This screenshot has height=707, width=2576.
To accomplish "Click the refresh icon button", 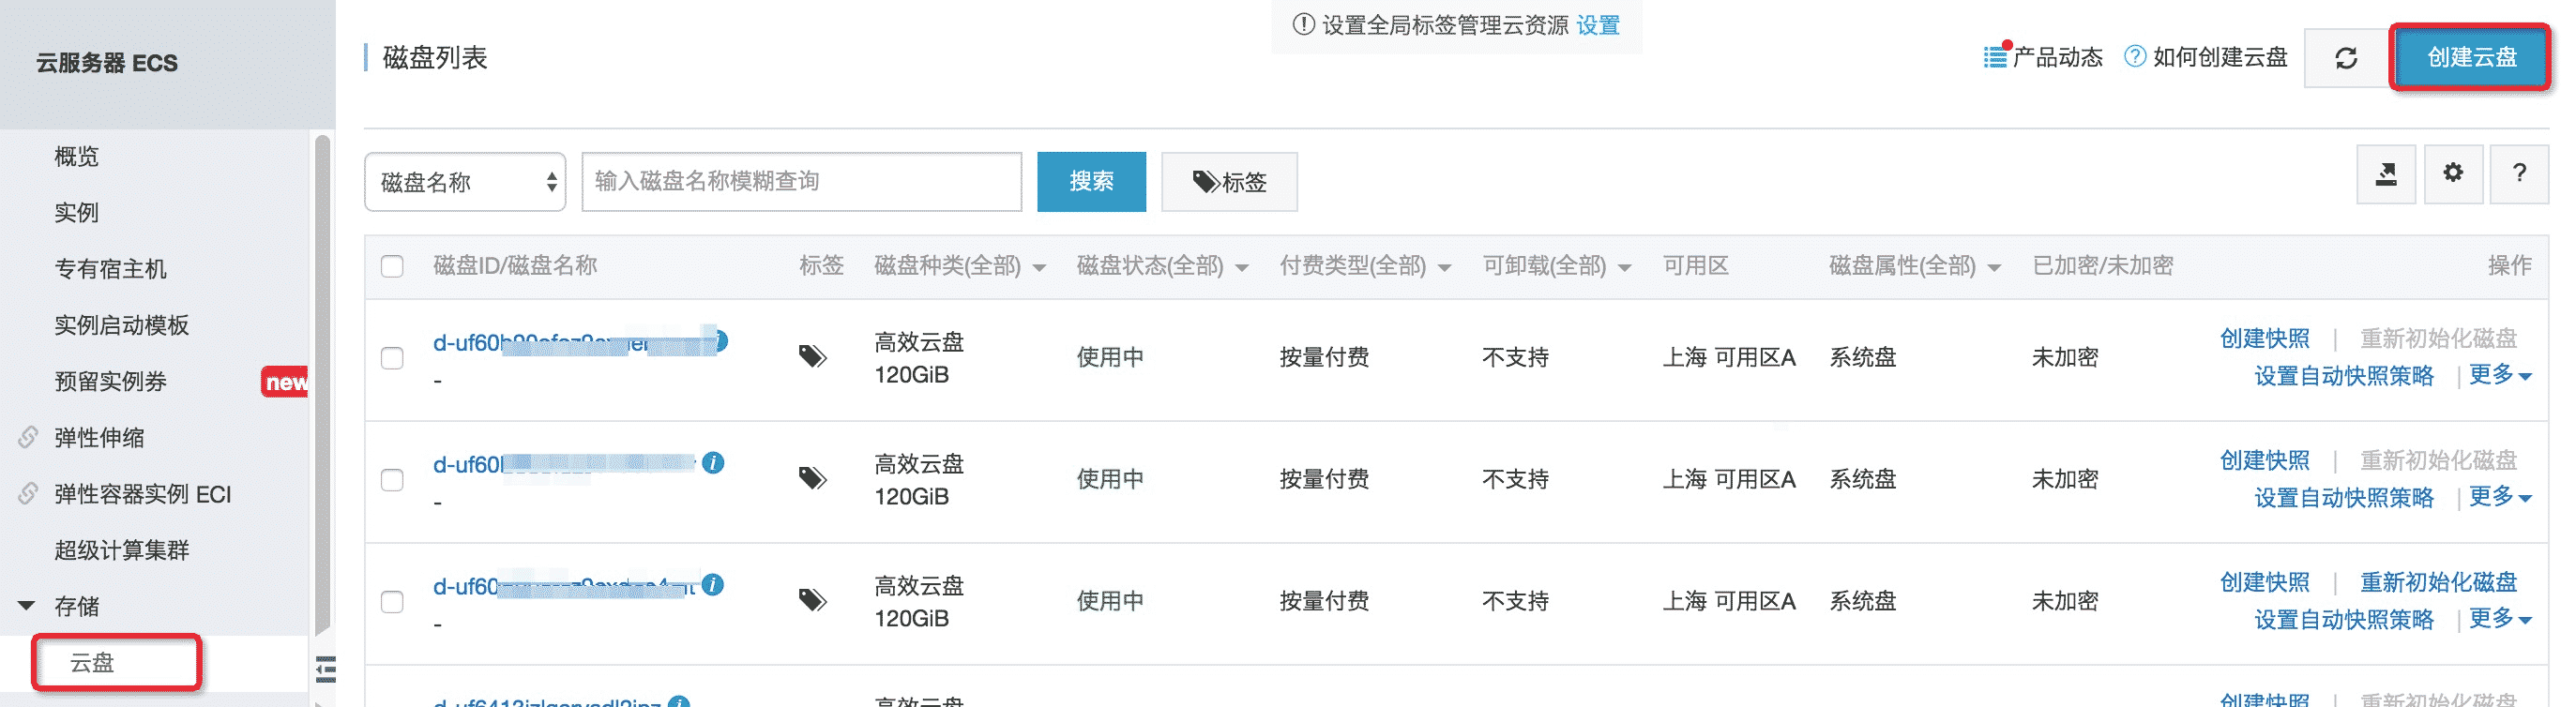I will coord(2345,59).
